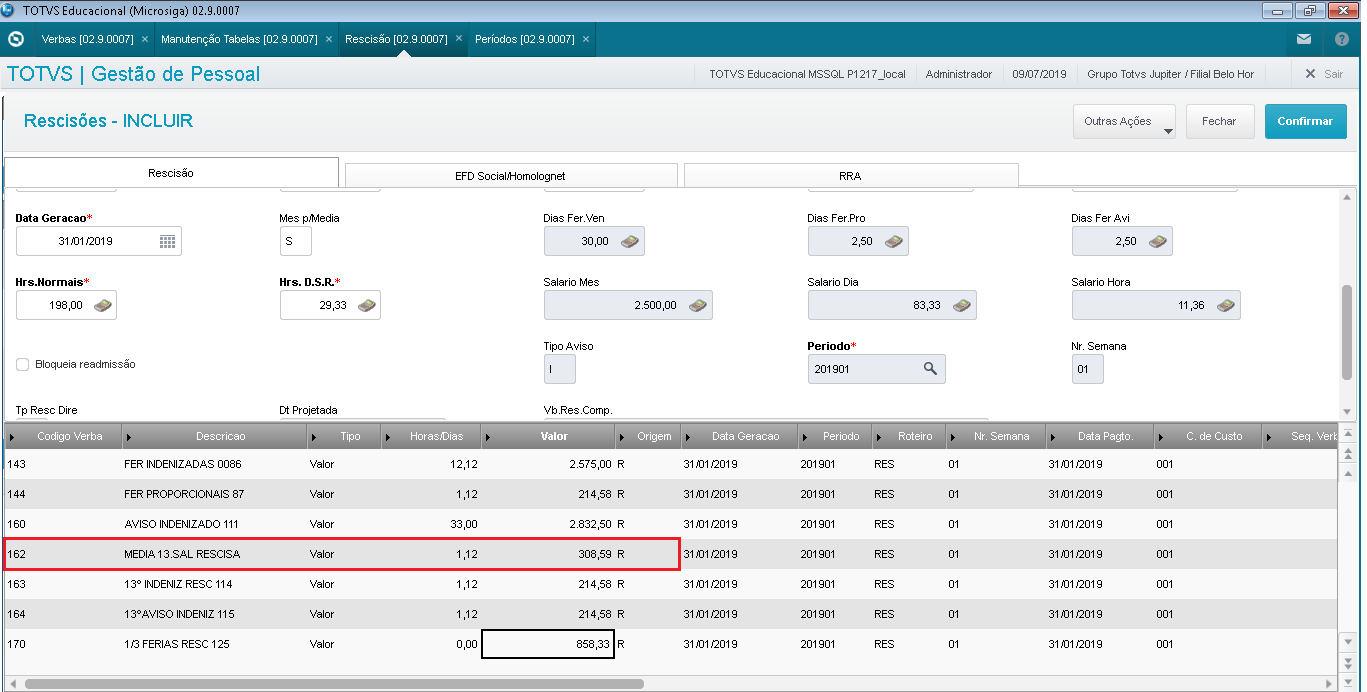
Task: Select row 160 AVISO INDENIZADO 111
Action: (x=671, y=524)
